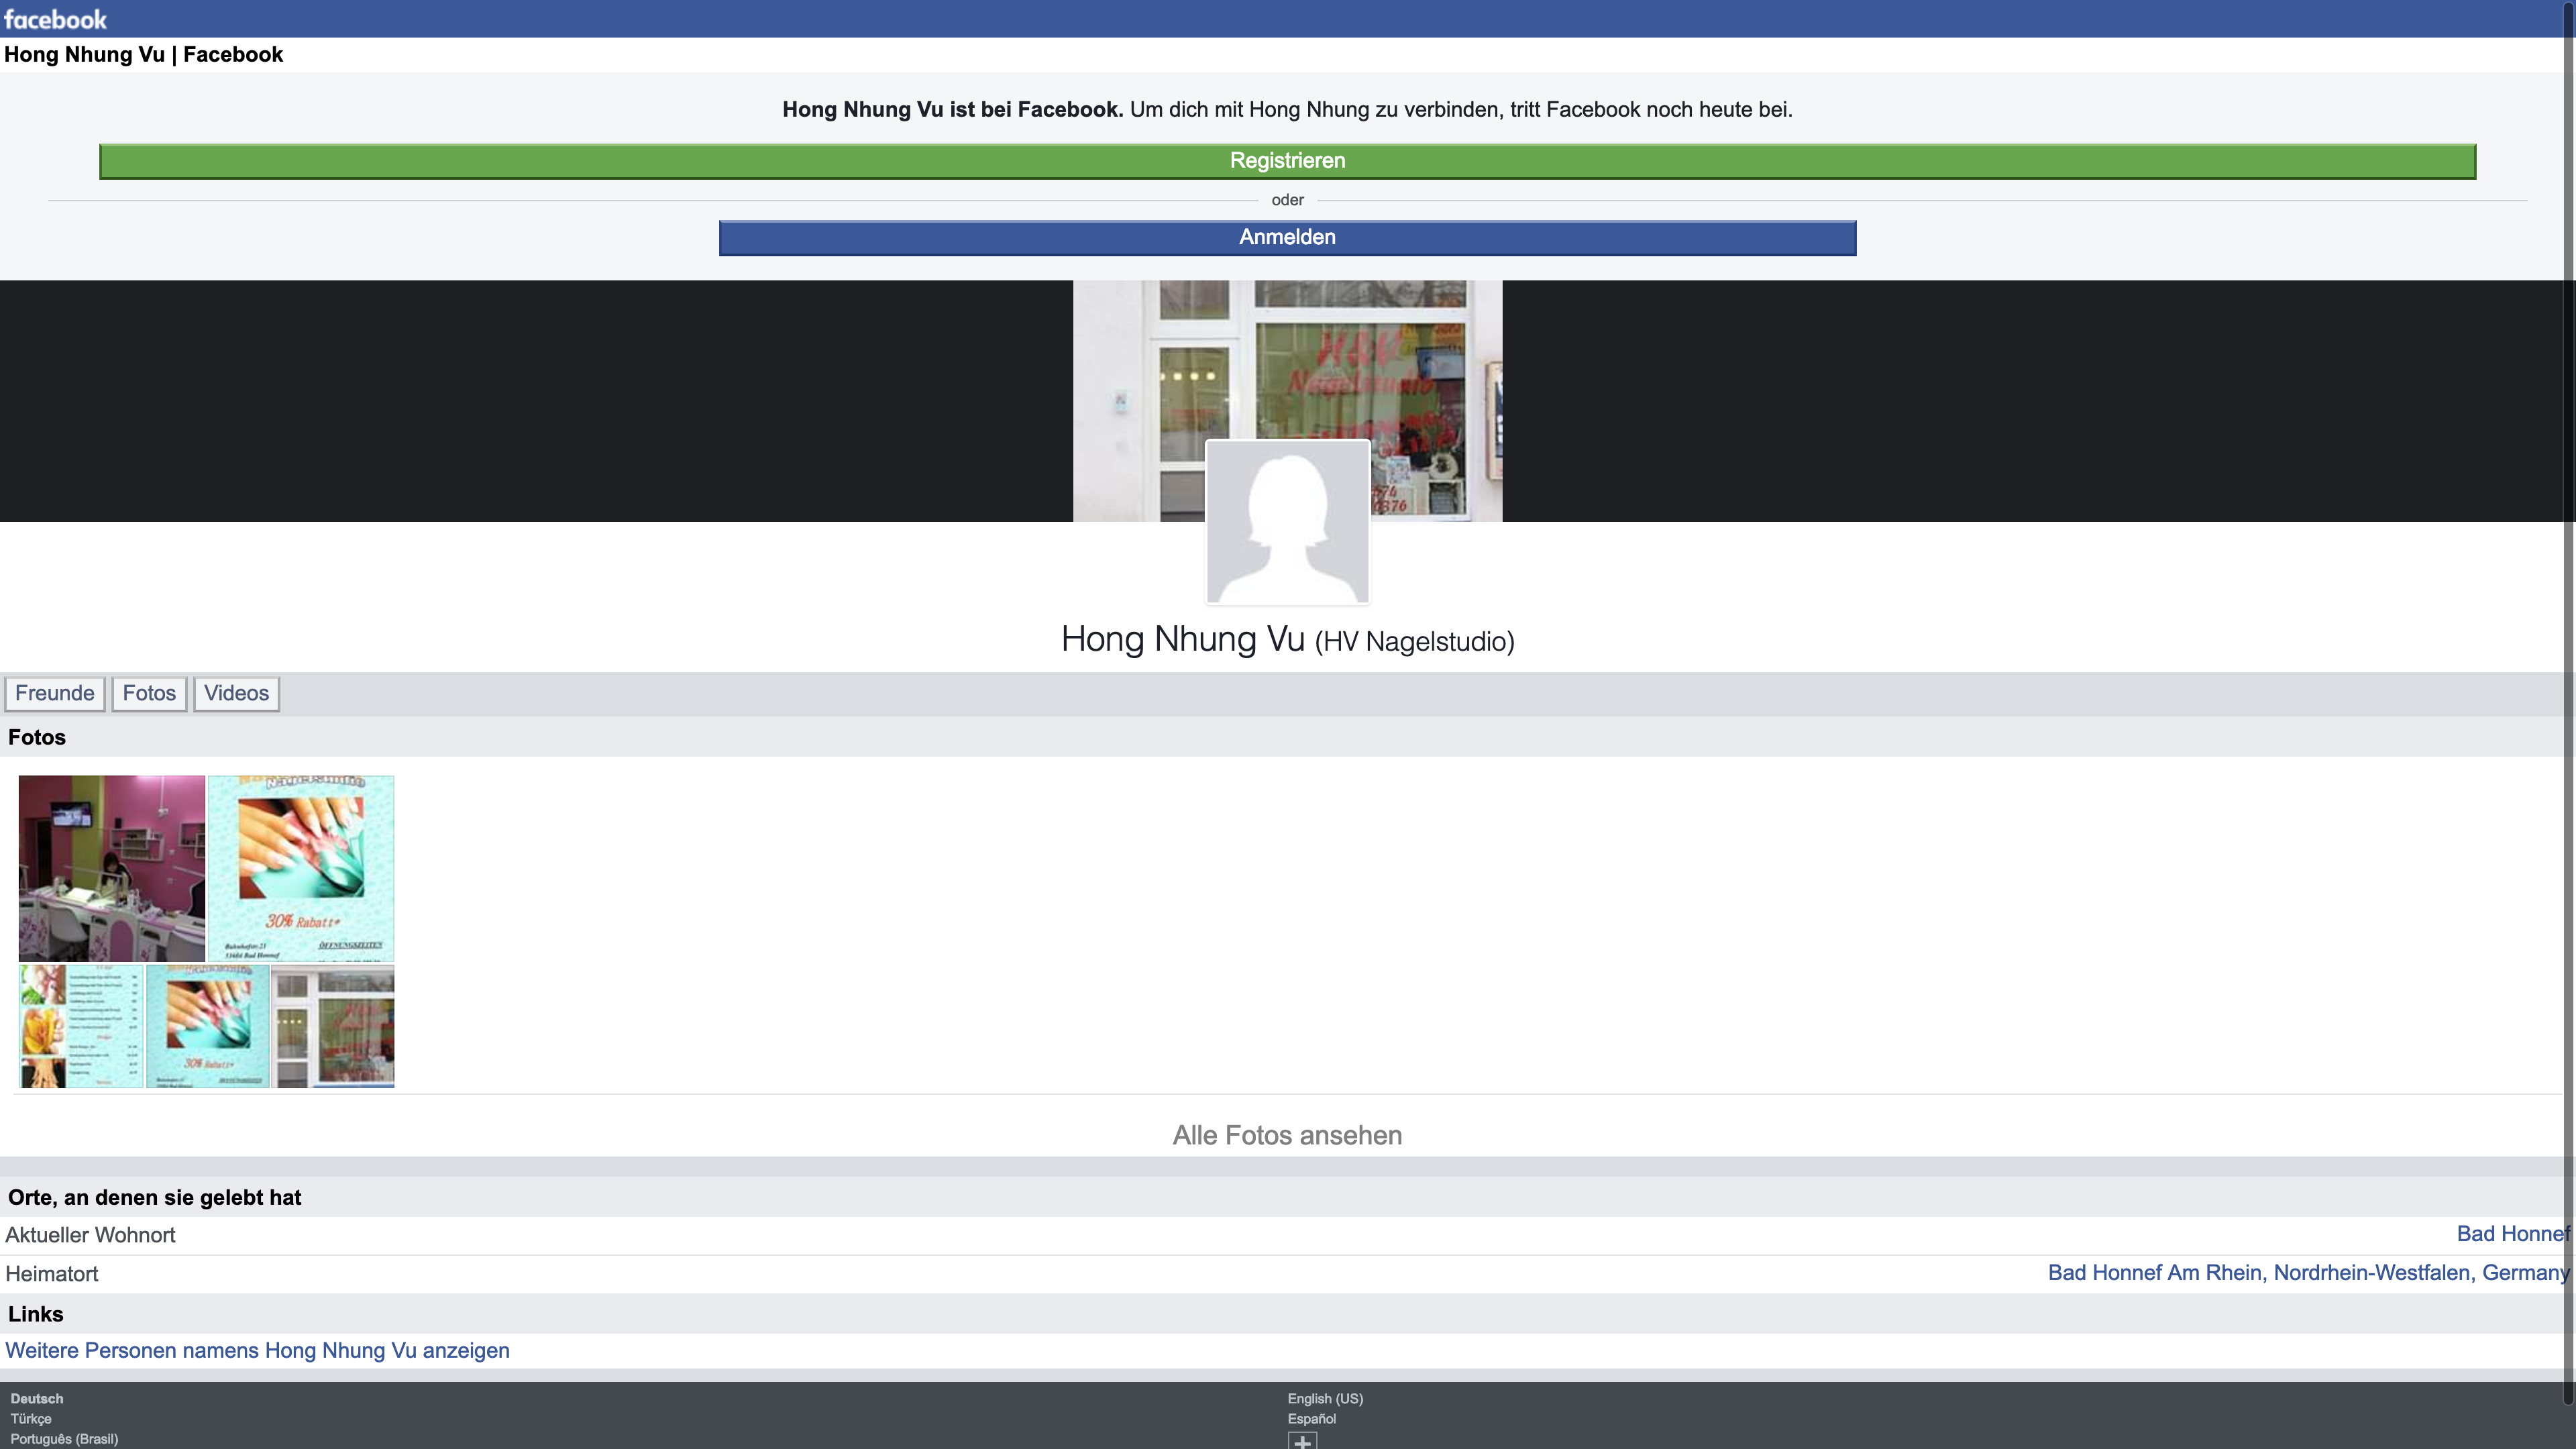Click Alle Fotos ansehen link
Image resolution: width=2576 pixels, height=1449 pixels.
(x=1287, y=1135)
